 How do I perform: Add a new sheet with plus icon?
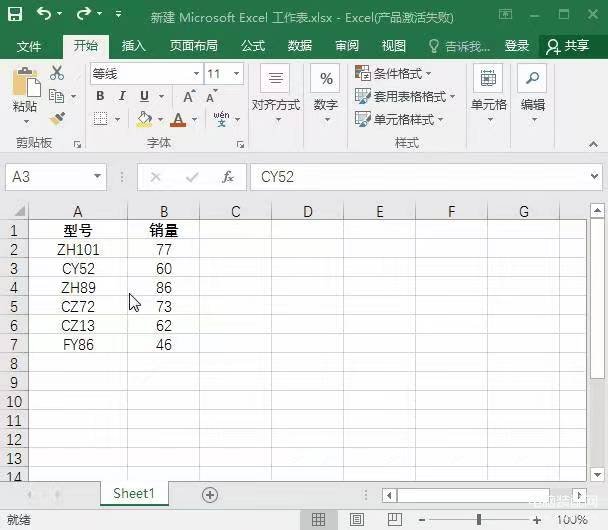[x=210, y=495]
